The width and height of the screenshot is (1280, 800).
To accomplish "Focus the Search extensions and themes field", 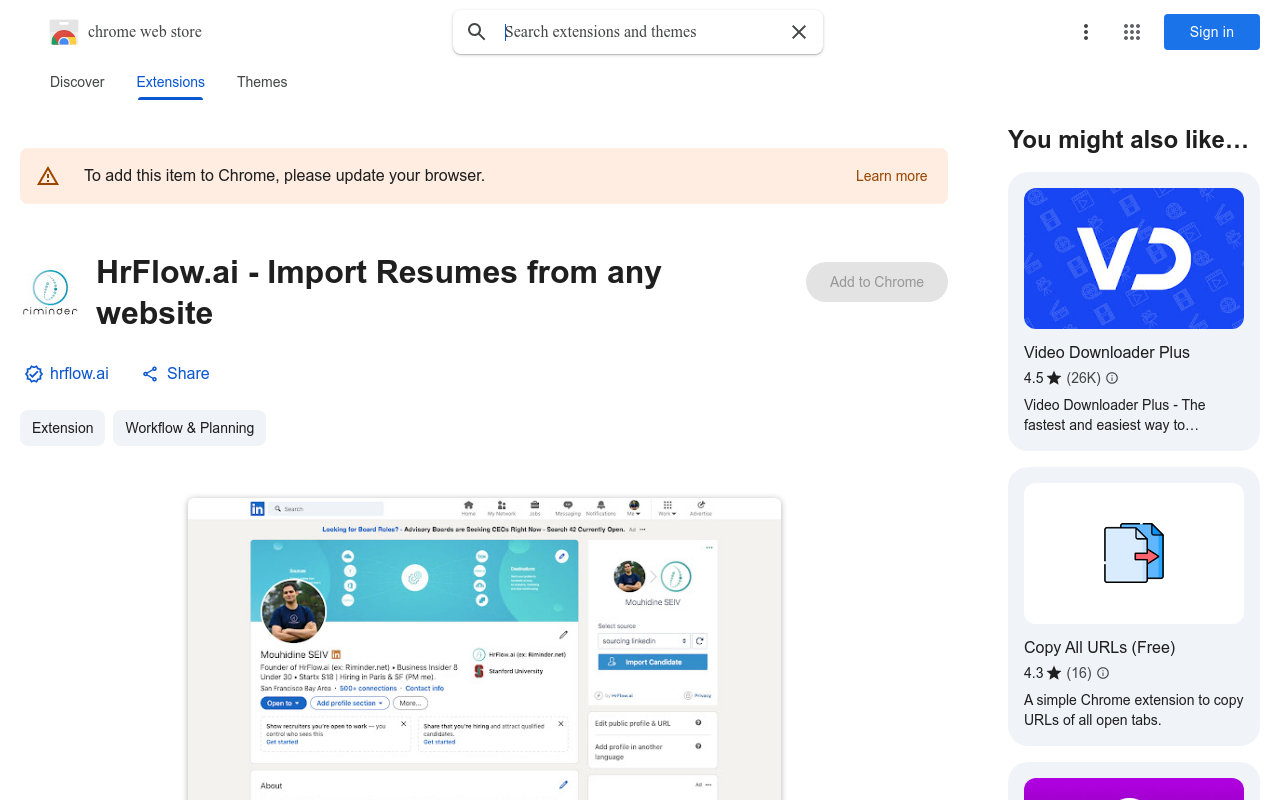I will (640, 32).
